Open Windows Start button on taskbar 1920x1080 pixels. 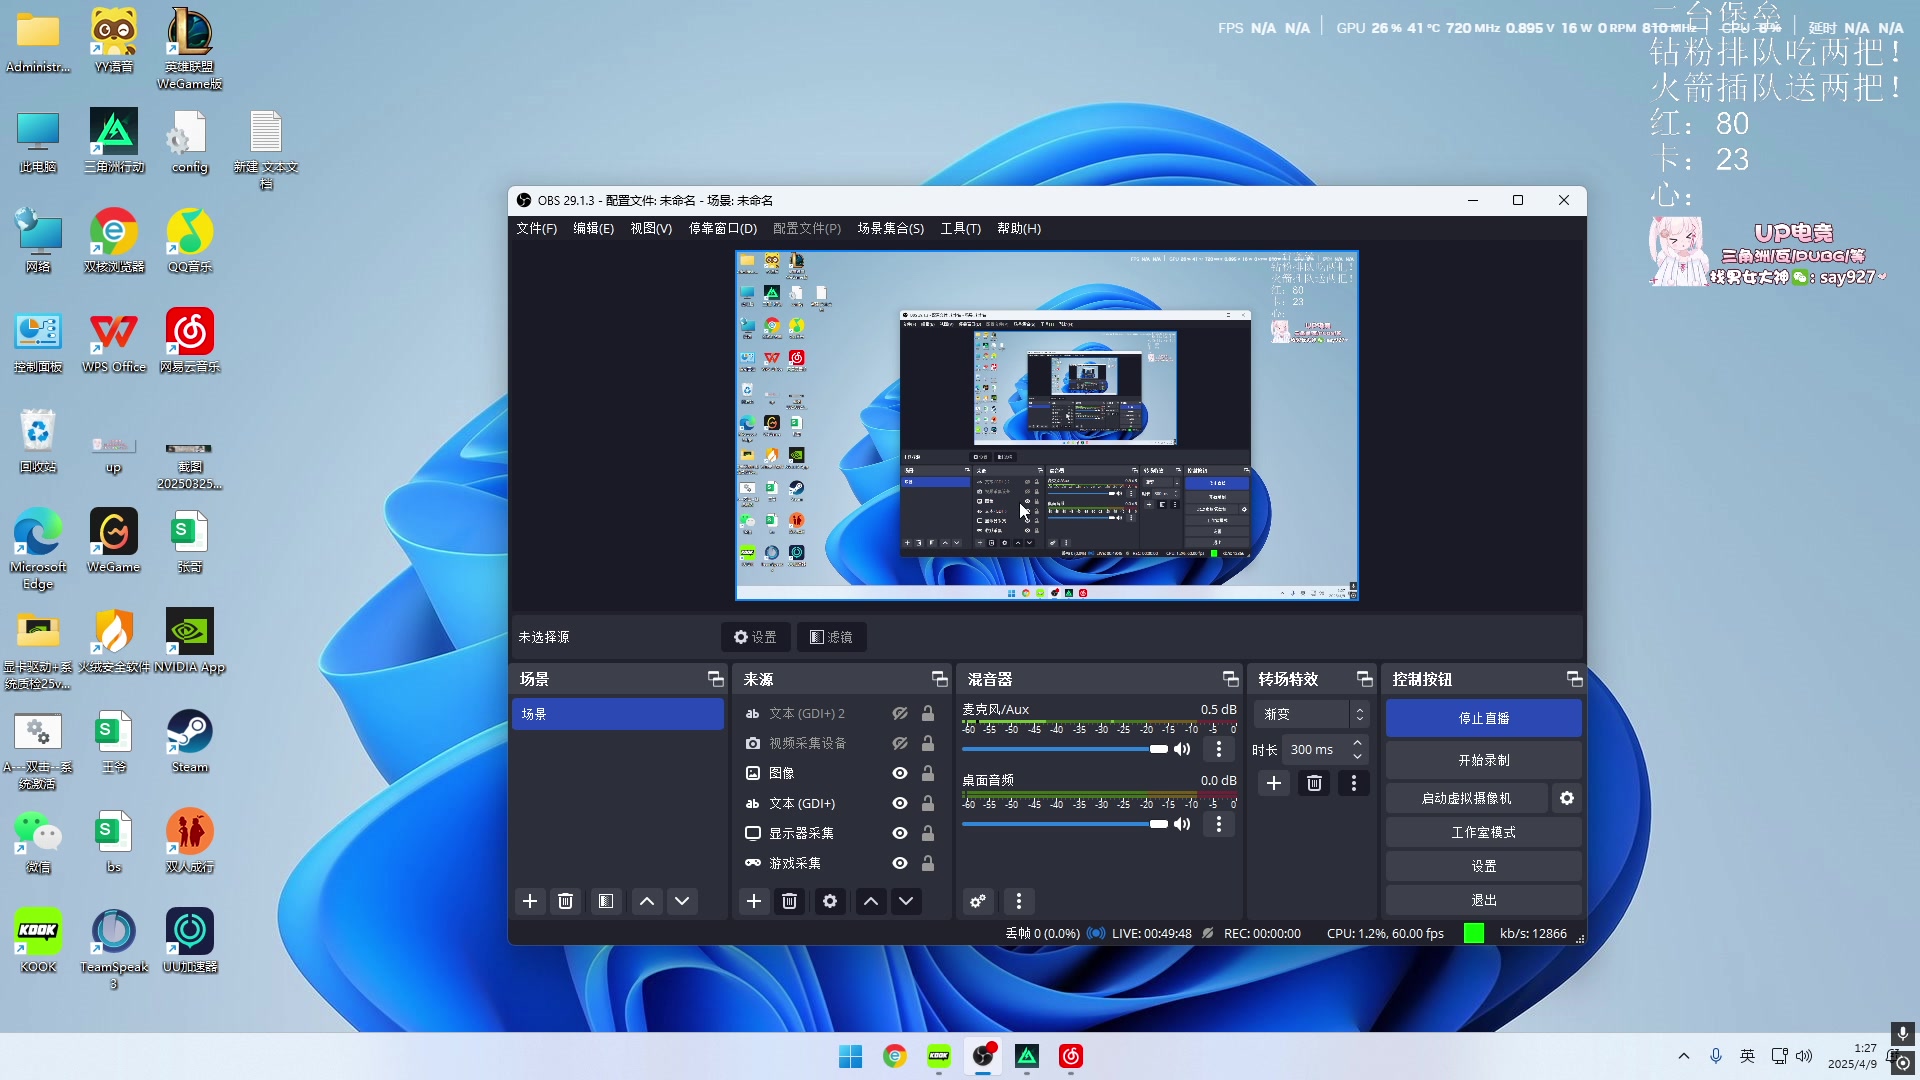[851, 1056]
